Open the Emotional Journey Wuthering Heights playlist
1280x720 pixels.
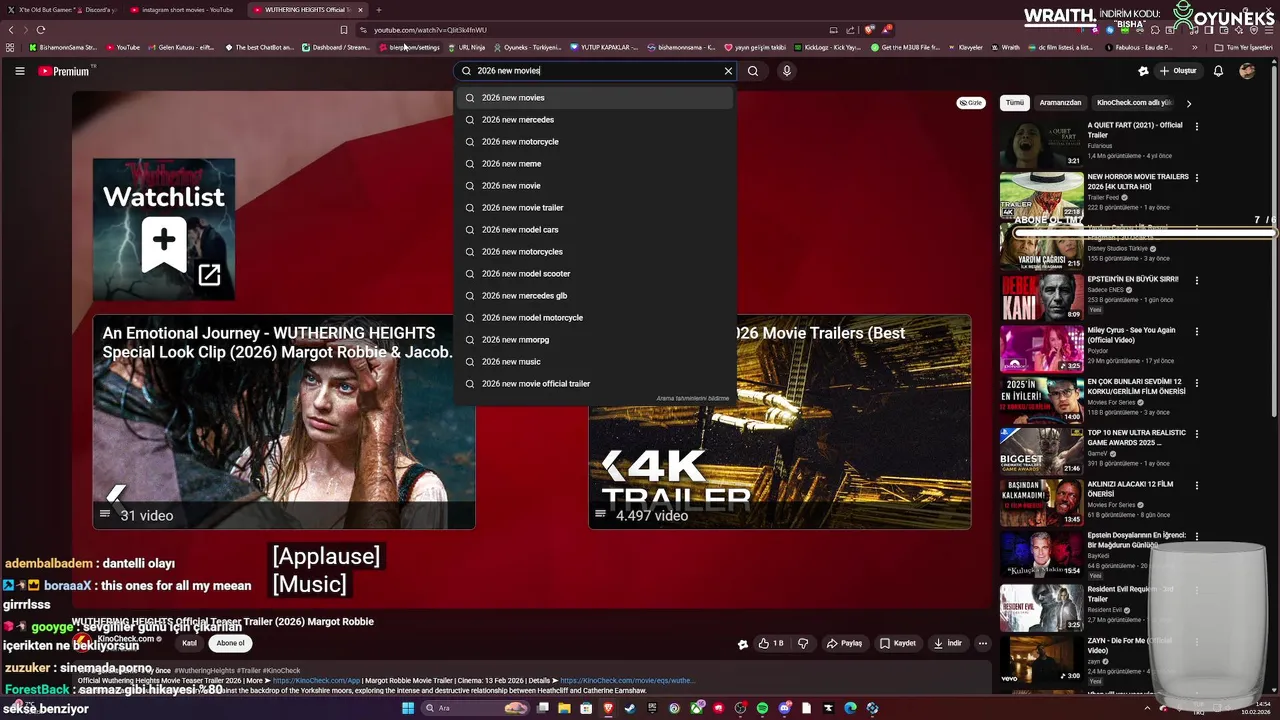(284, 422)
